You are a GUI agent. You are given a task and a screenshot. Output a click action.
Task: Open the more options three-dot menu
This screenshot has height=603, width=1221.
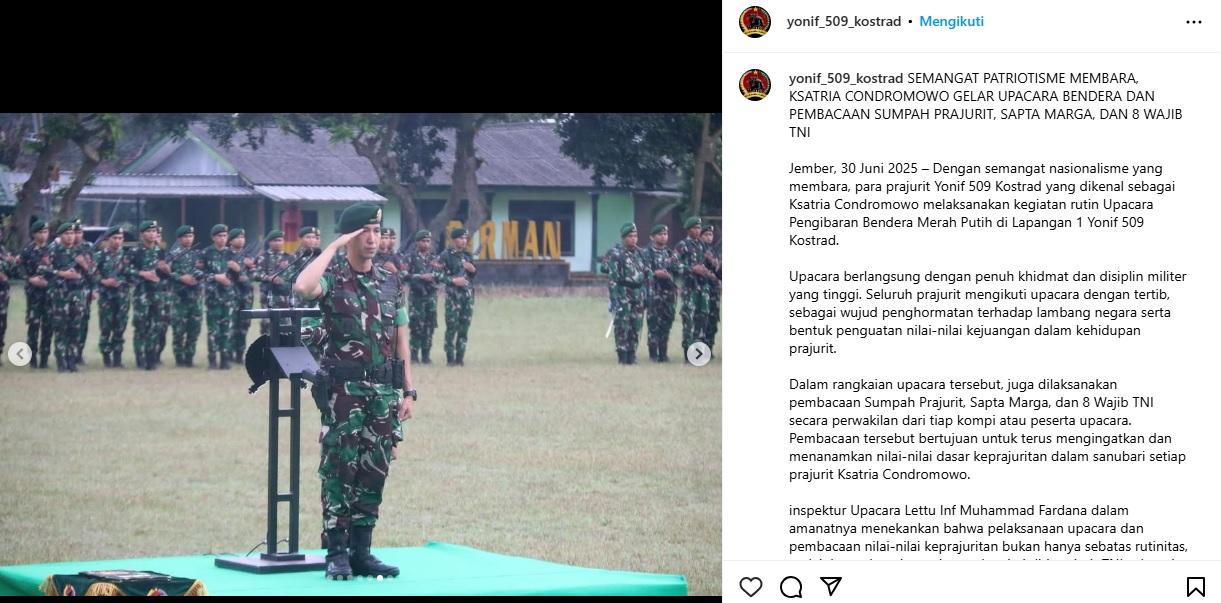(1194, 22)
